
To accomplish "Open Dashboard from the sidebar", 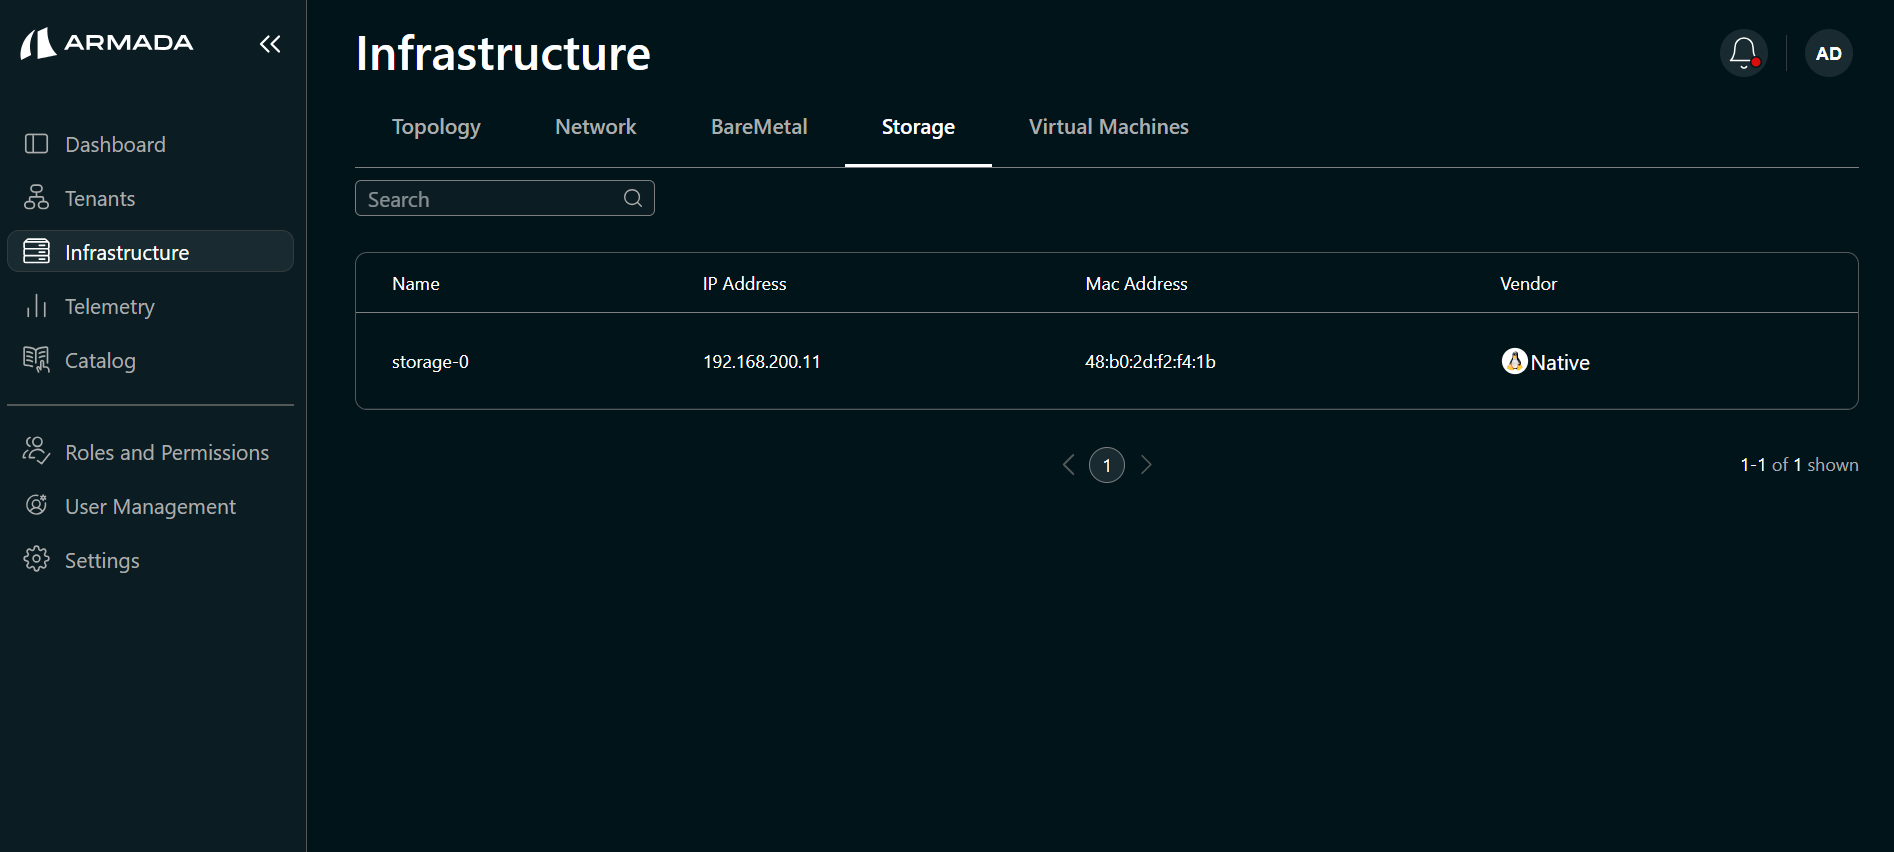I will (150, 144).
